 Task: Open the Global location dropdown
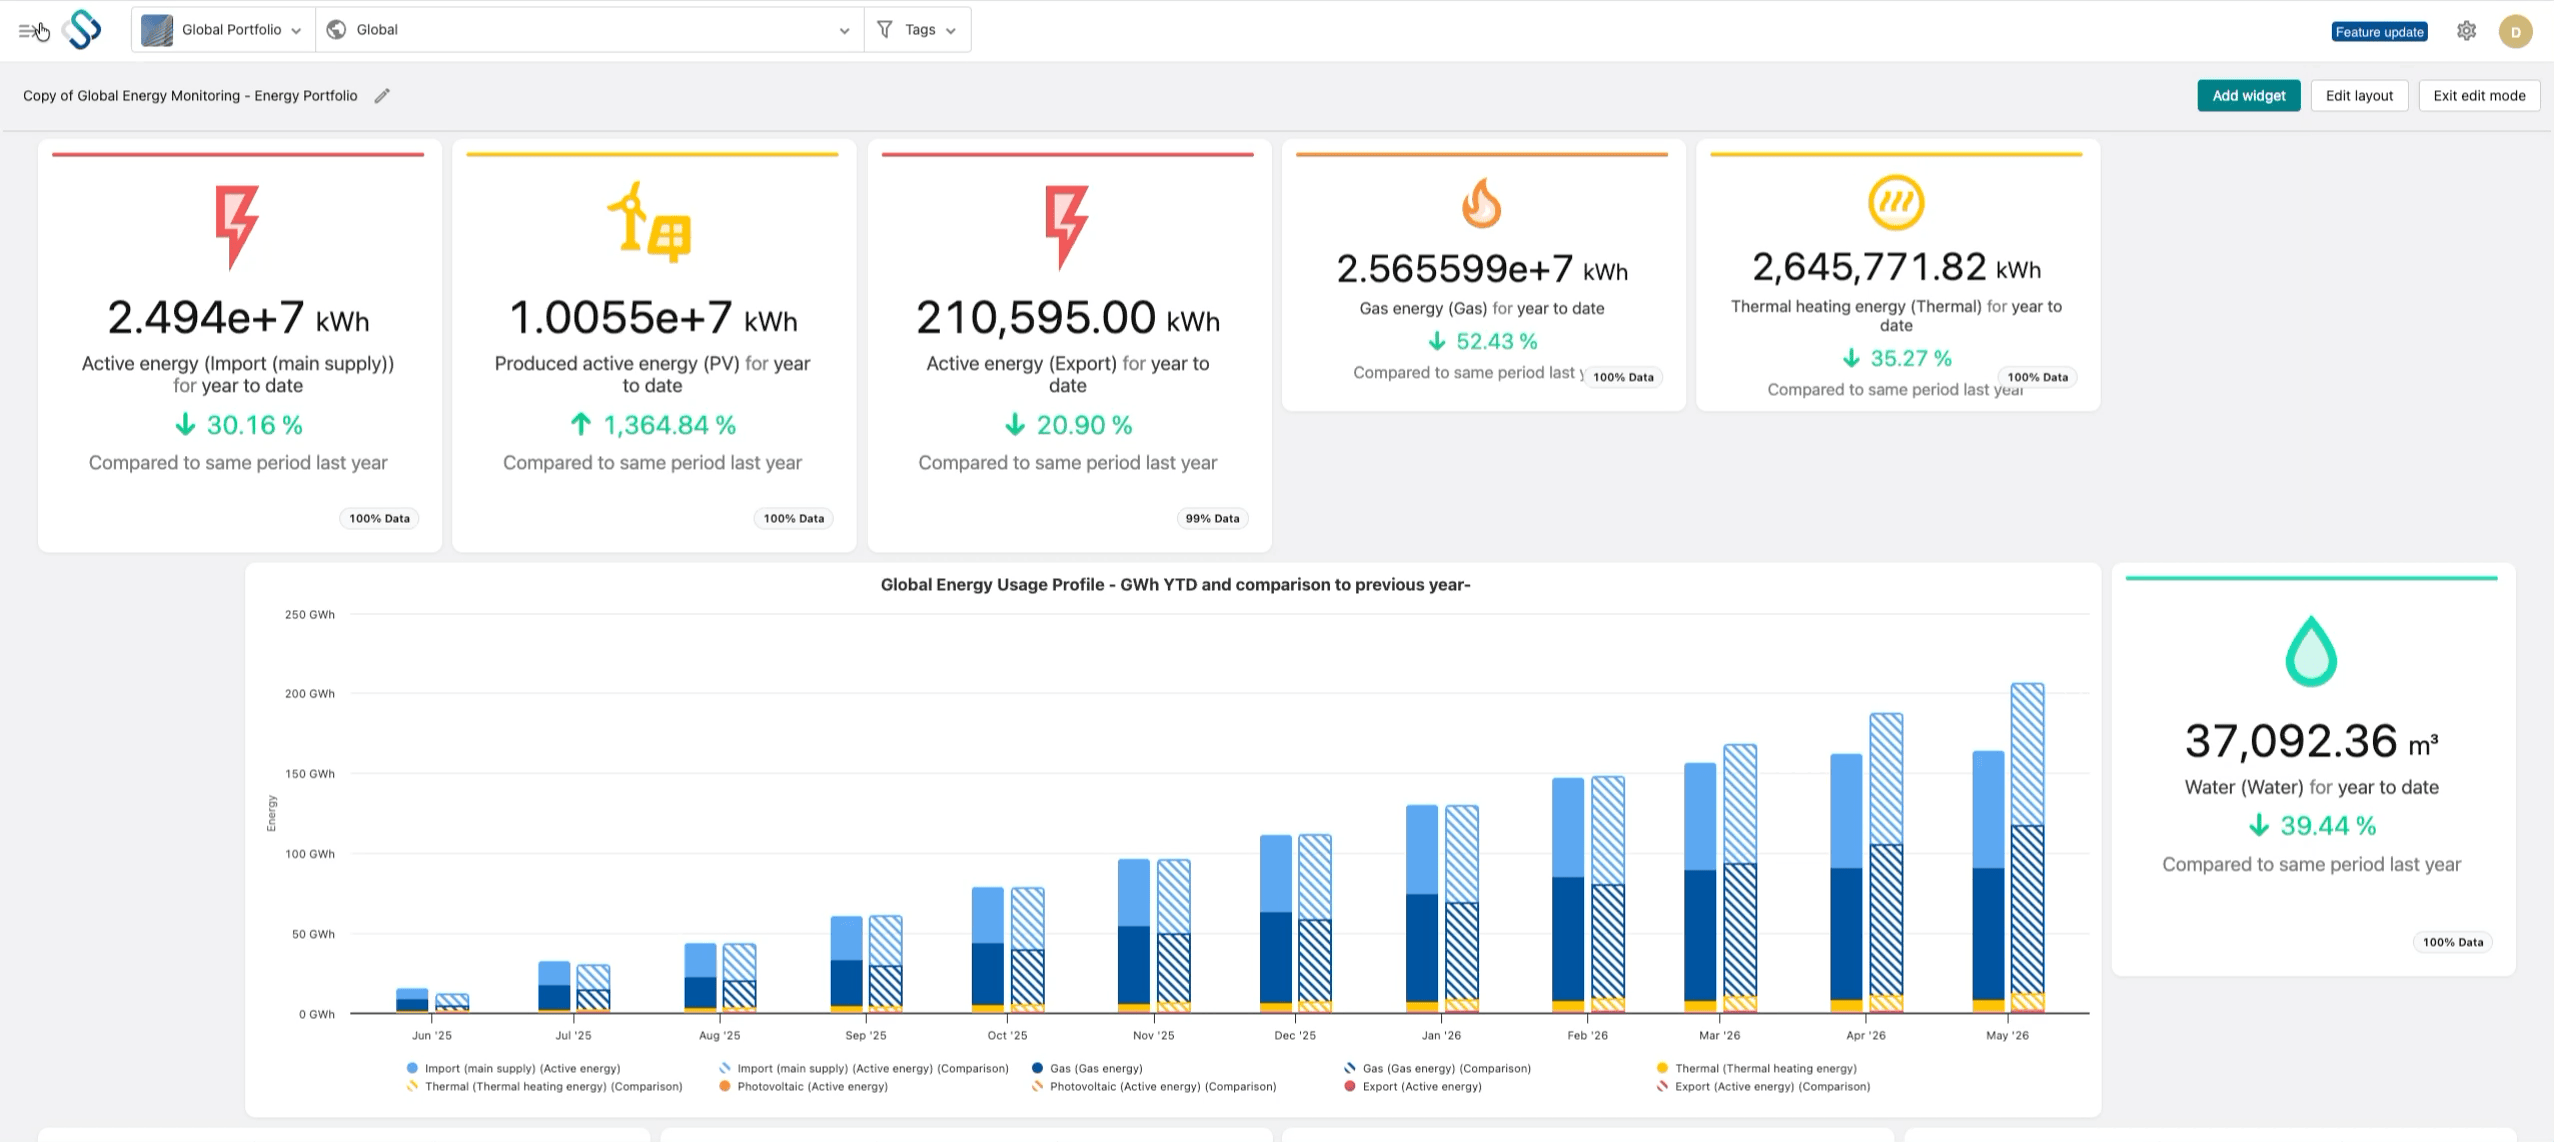tap(590, 30)
